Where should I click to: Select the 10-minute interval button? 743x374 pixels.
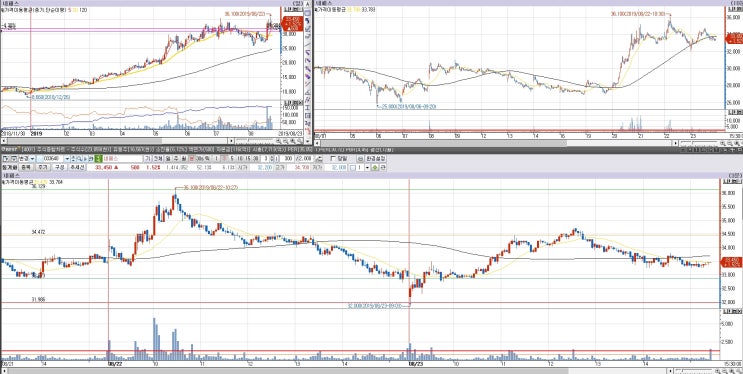tap(240, 158)
